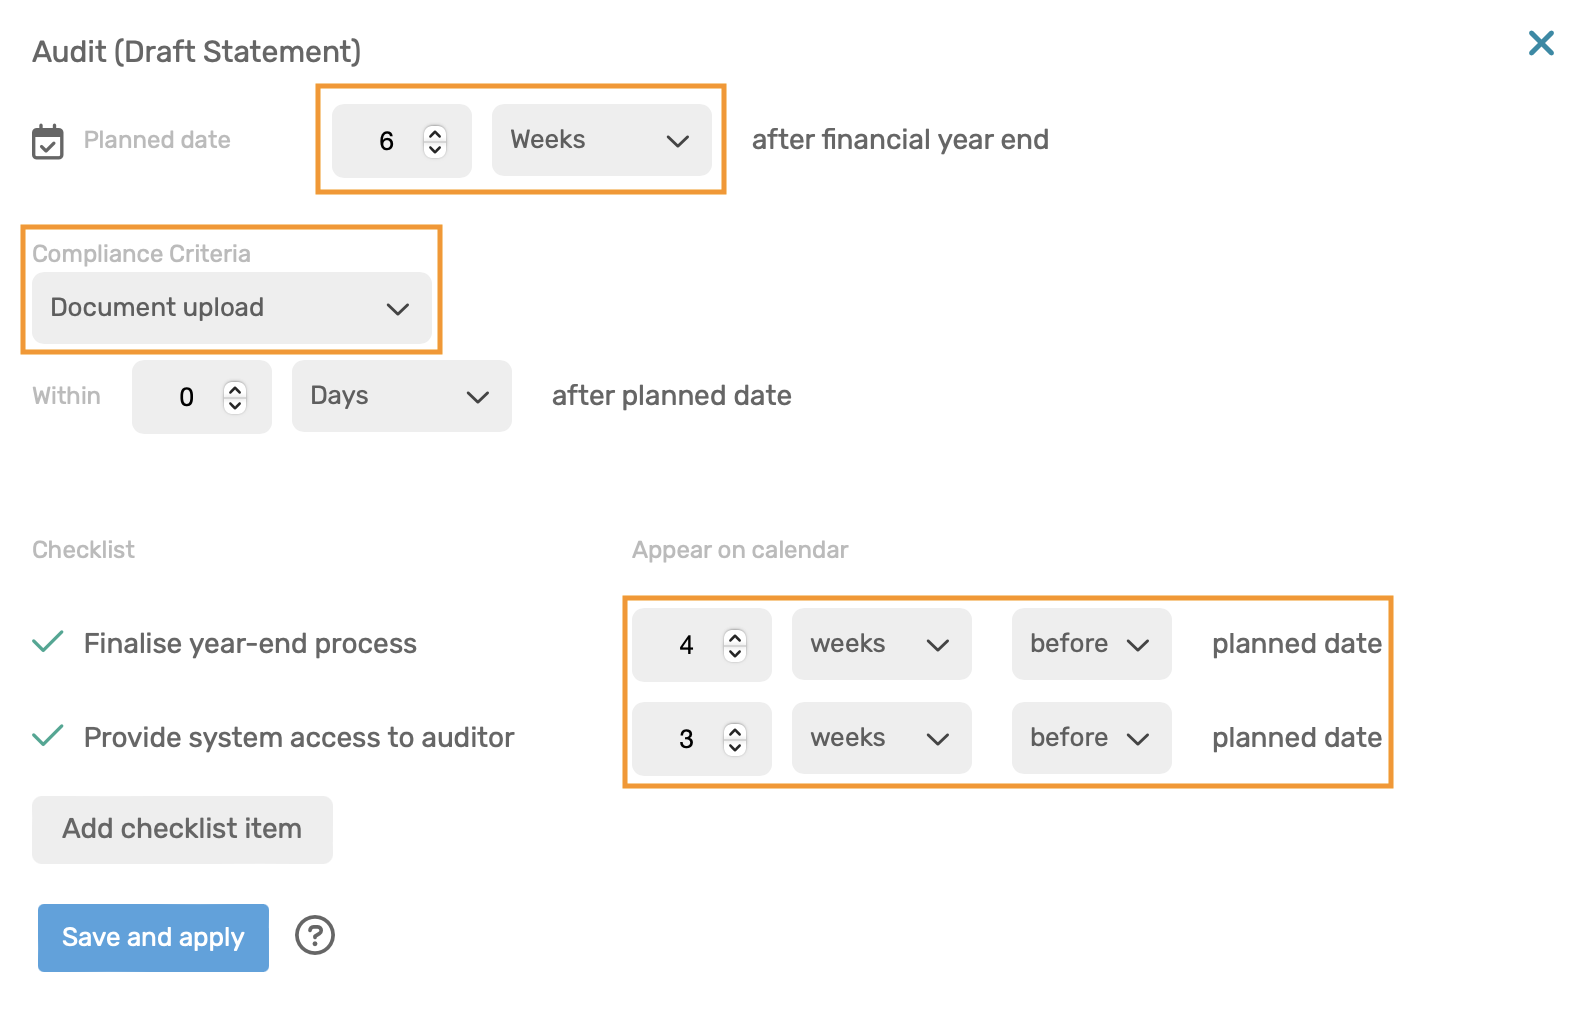Open second checklist row weeks dropdown

(x=880, y=738)
